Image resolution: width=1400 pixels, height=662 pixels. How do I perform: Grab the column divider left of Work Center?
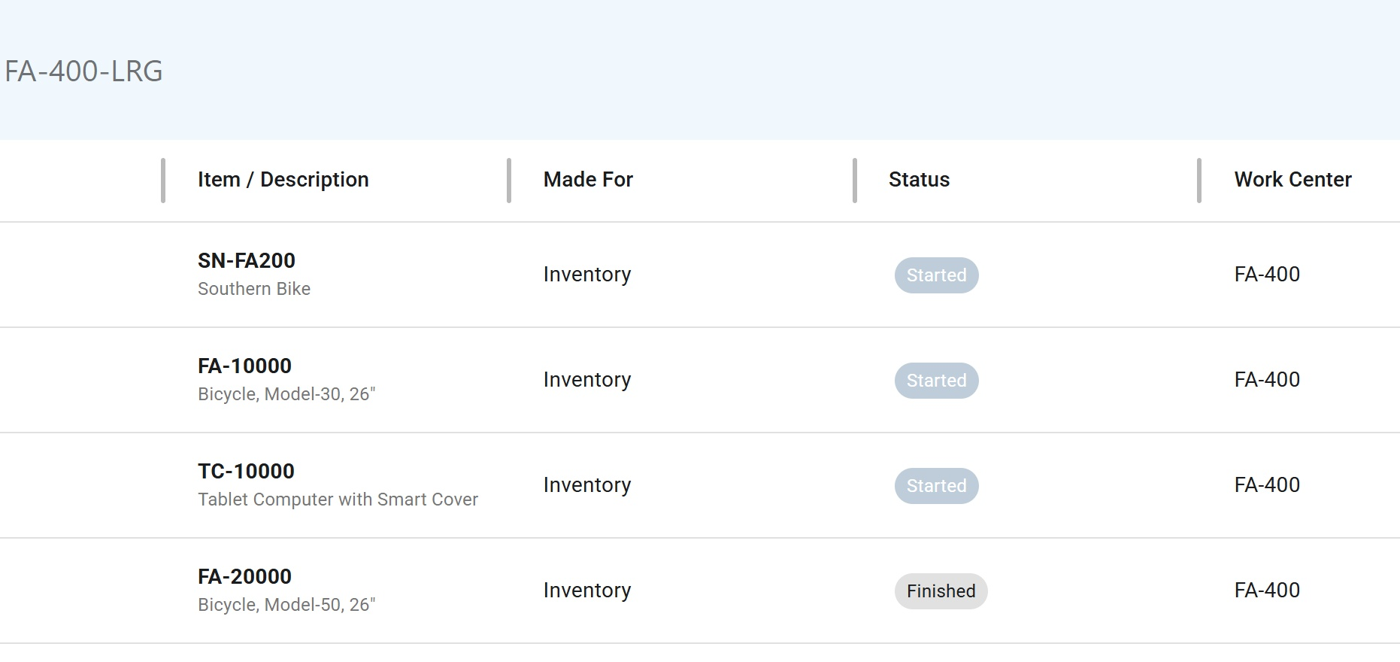click(1199, 180)
